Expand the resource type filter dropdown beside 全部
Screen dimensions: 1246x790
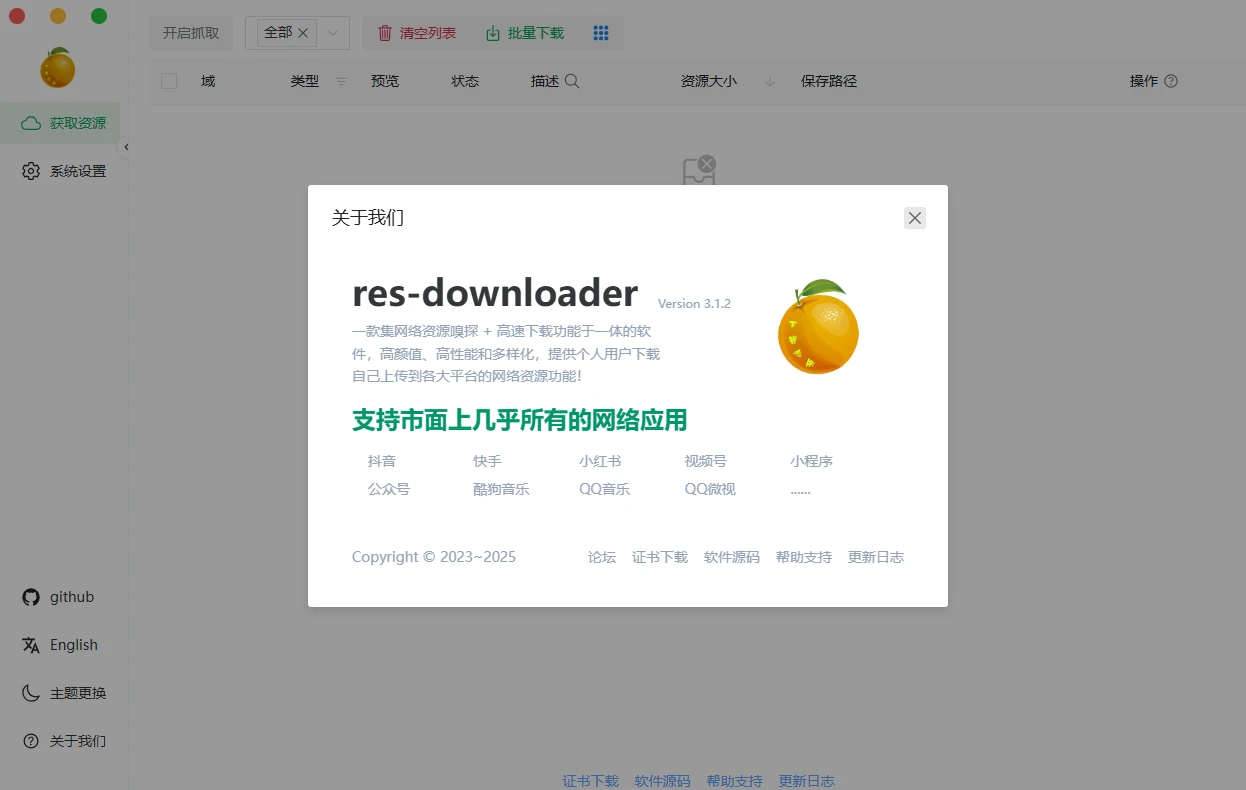[x=334, y=33]
